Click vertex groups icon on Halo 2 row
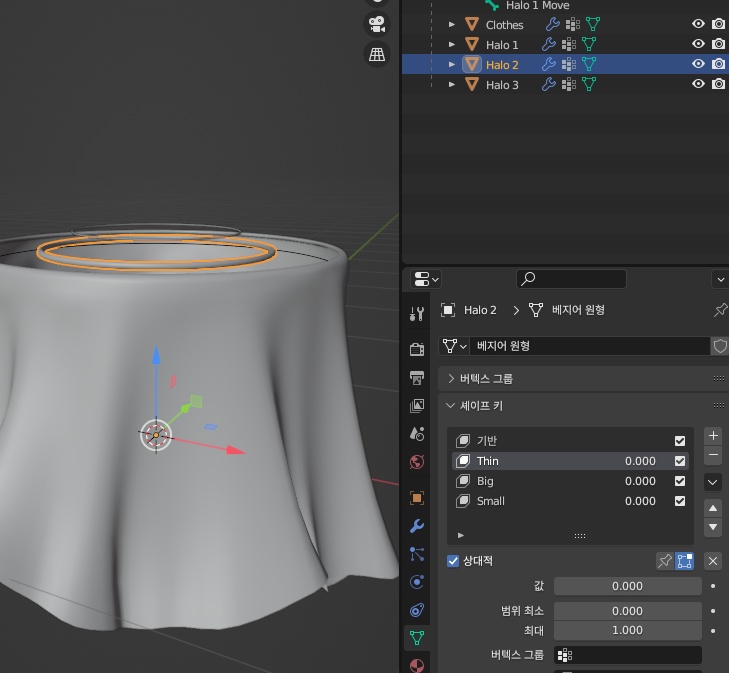 click(569, 64)
